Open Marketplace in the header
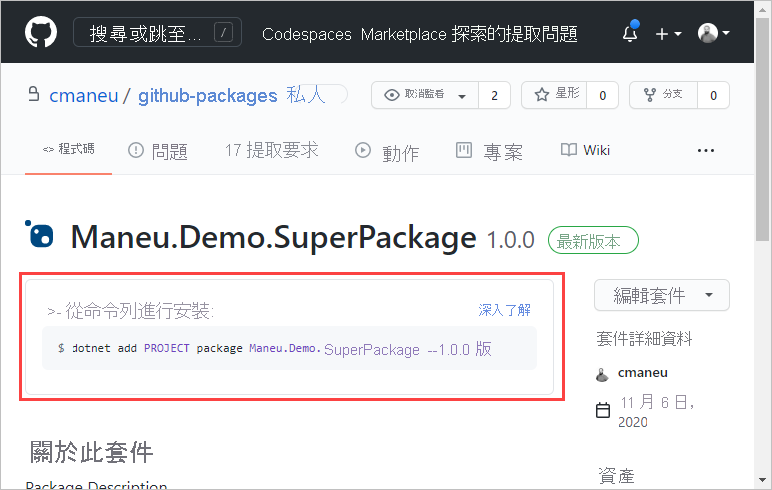 [x=403, y=34]
